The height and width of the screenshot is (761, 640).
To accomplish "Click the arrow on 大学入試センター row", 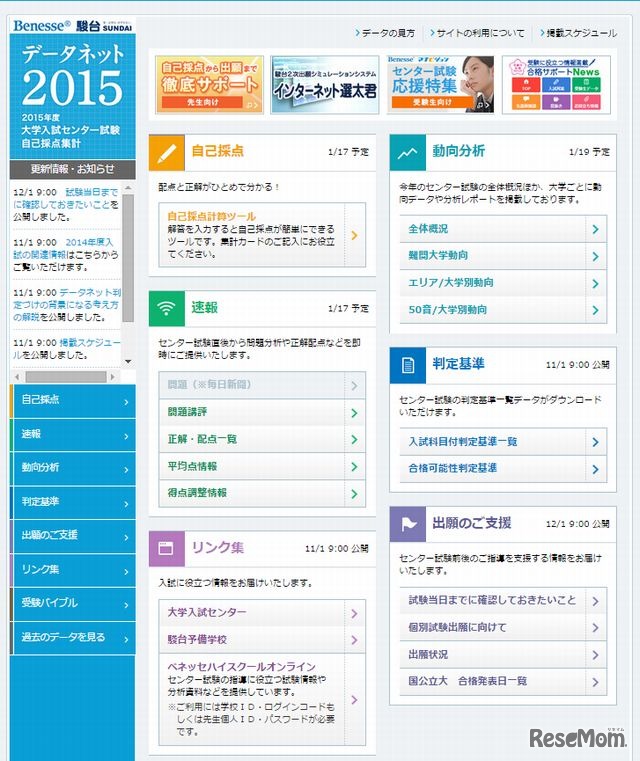I will [x=355, y=613].
